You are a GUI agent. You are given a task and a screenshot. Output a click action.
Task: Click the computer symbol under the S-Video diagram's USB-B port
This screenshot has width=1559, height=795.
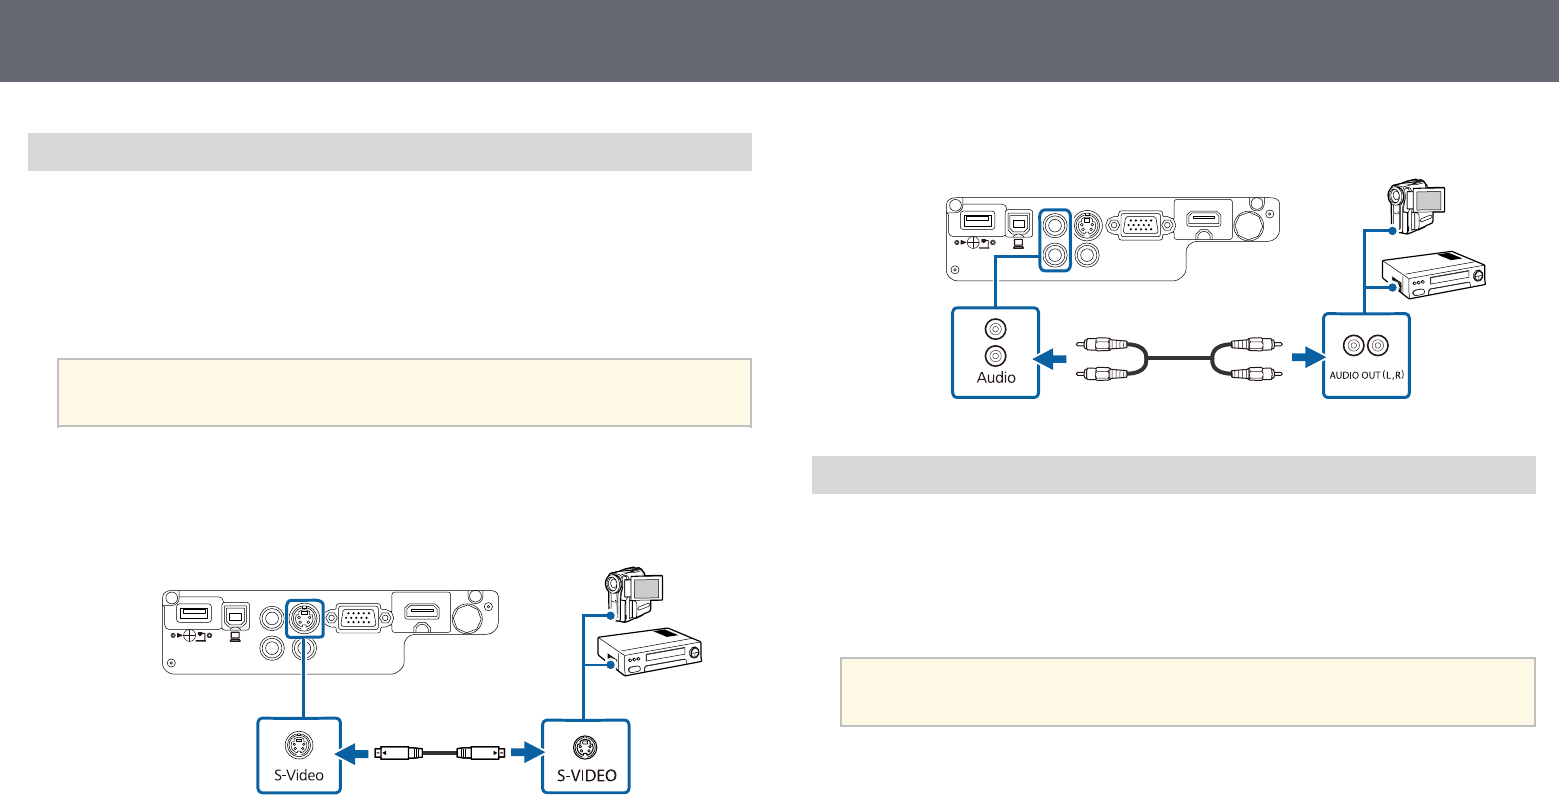click(235, 636)
